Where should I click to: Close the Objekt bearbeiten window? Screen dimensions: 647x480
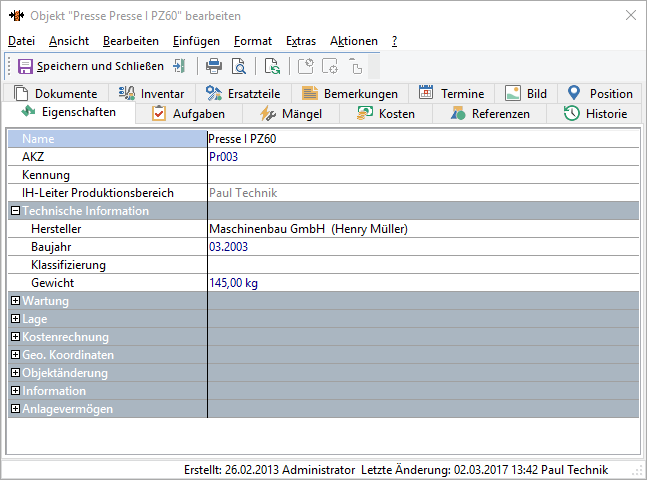pos(630,16)
